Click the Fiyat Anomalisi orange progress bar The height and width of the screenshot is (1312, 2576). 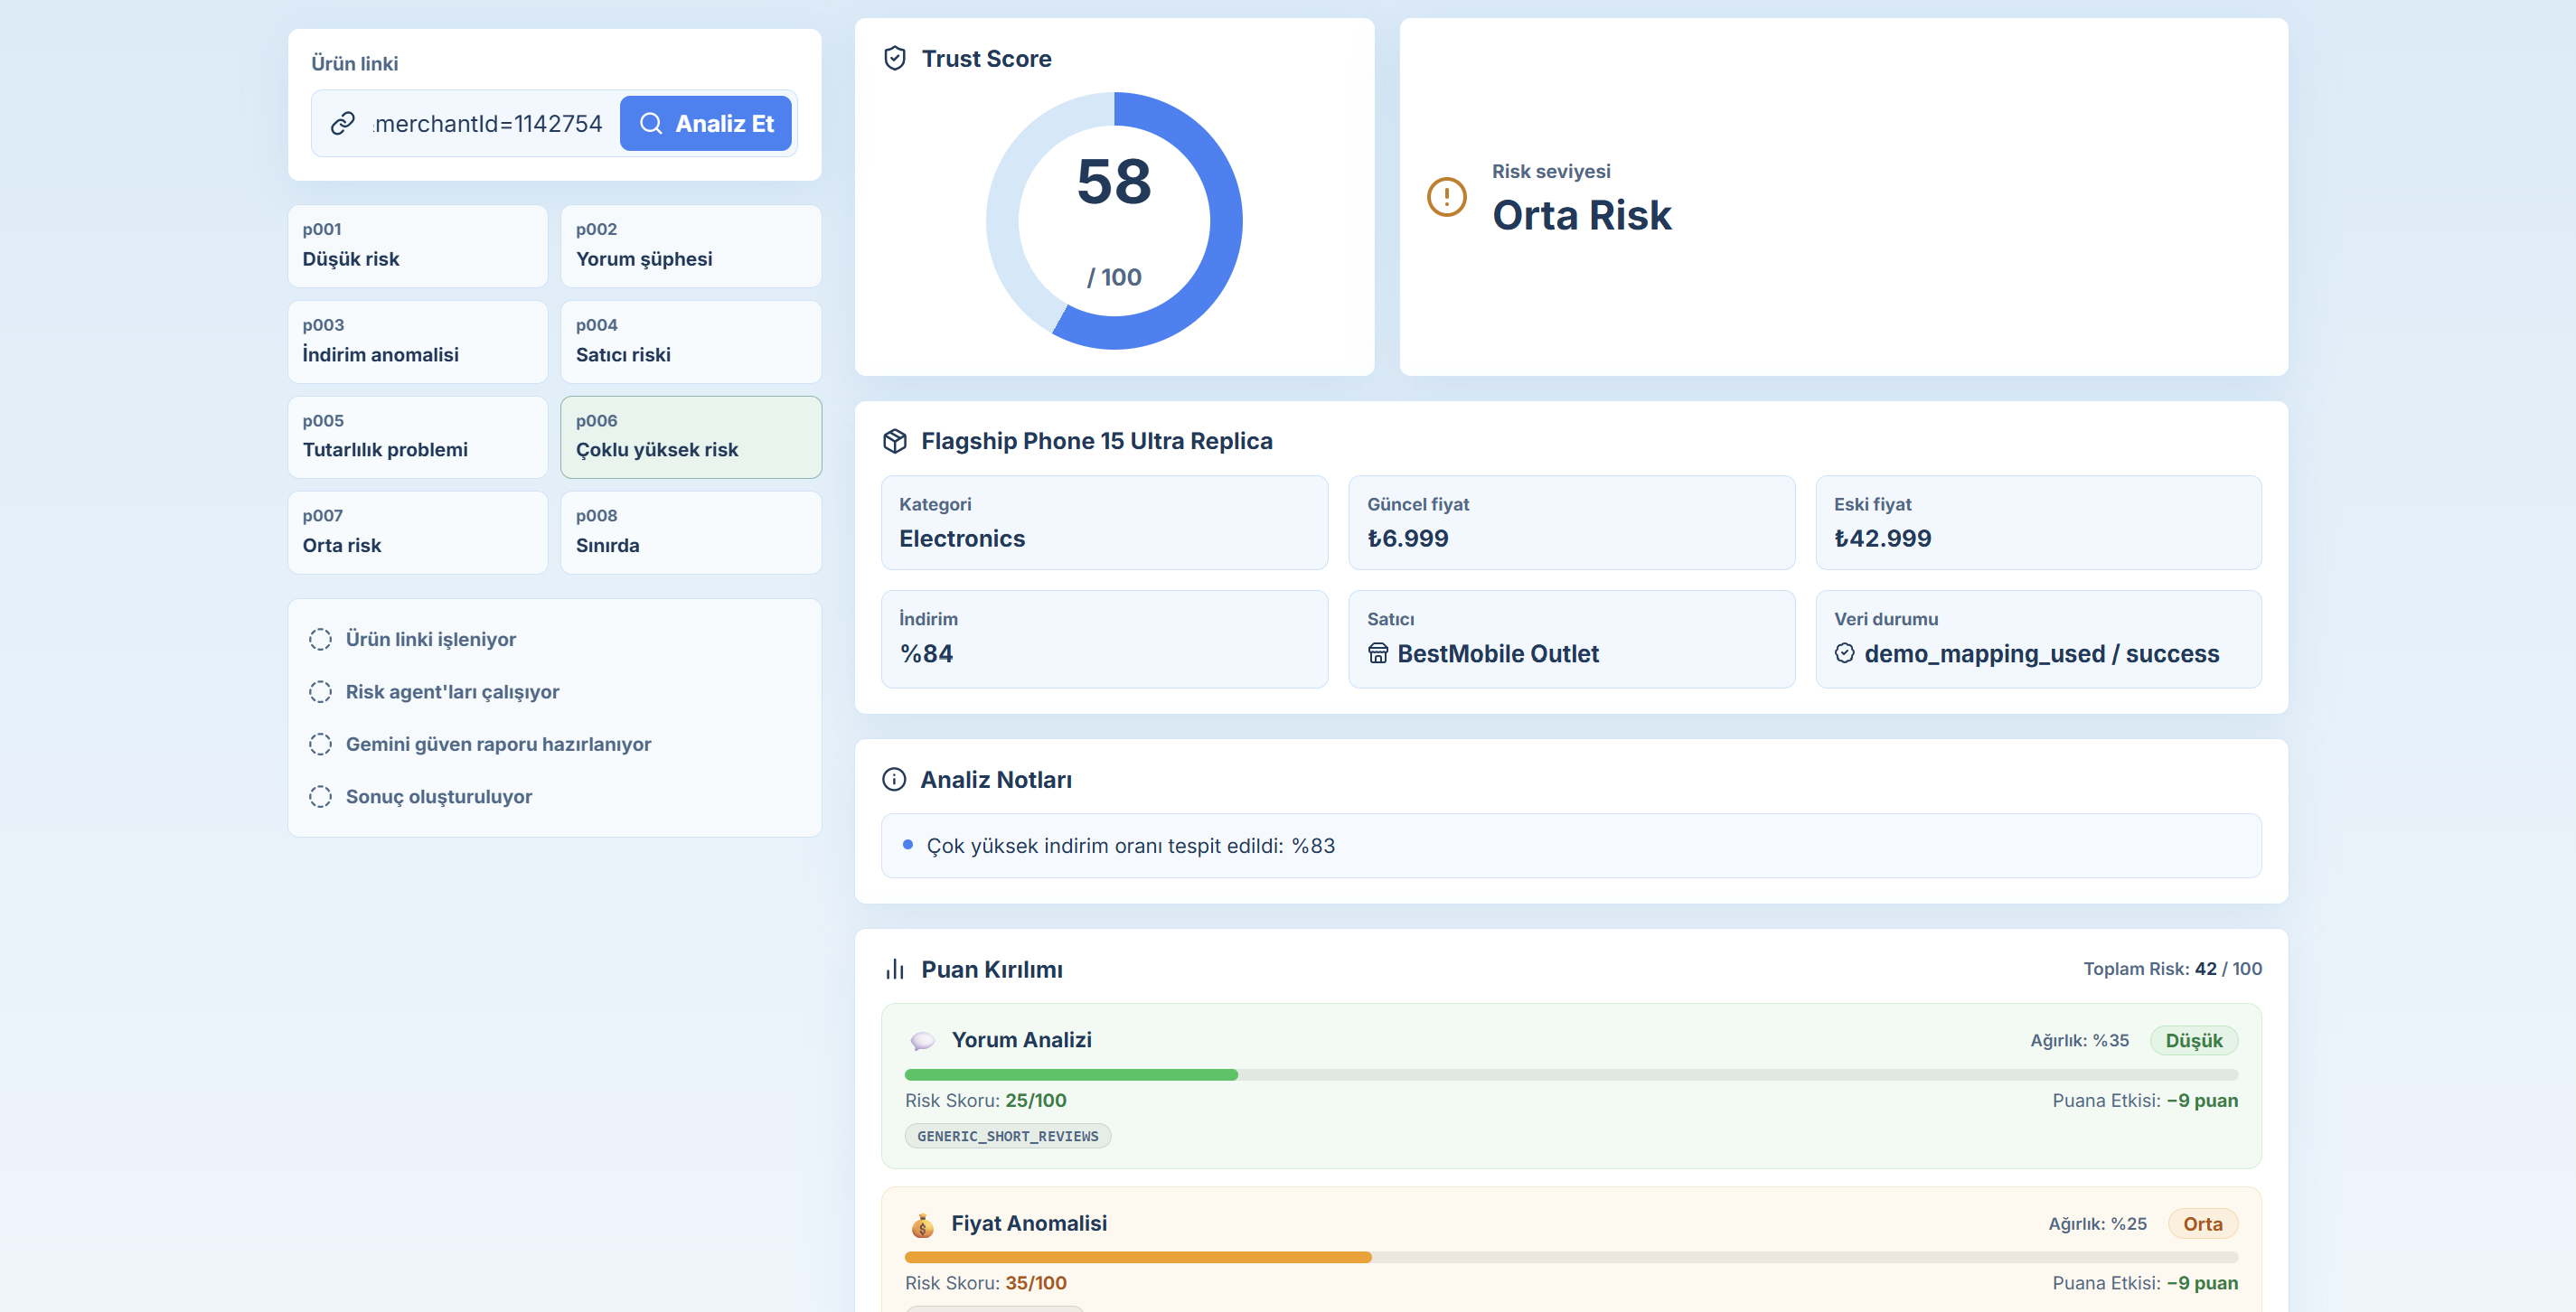[x=1138, y=1257]
